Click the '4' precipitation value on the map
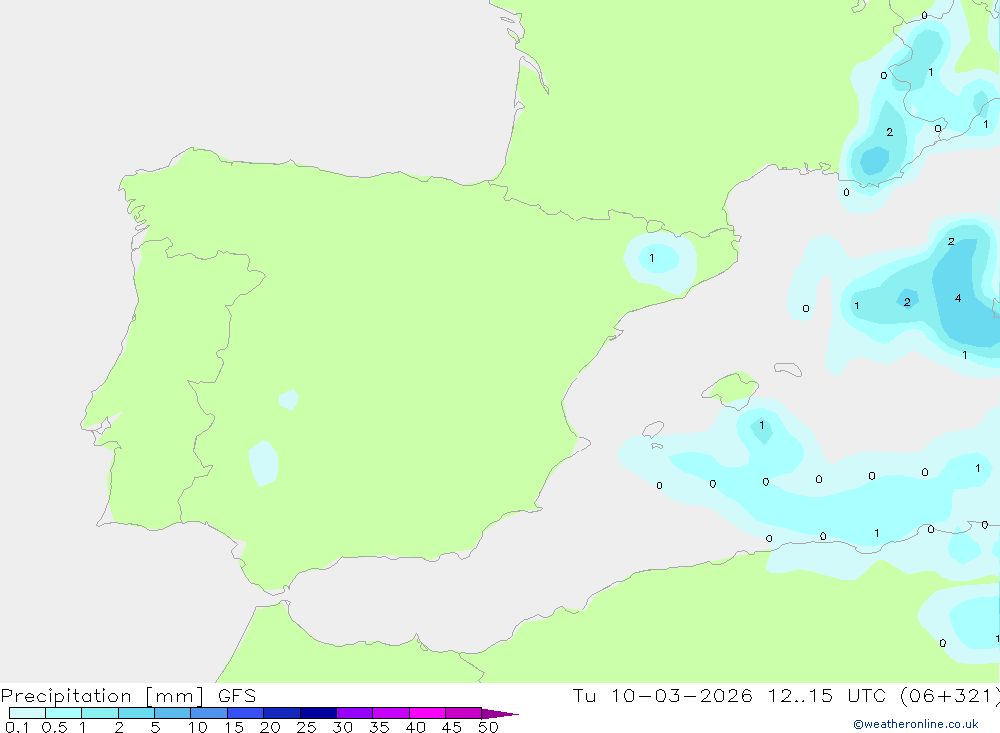This screenshot has width=1000, height=733. pos(958,298)
